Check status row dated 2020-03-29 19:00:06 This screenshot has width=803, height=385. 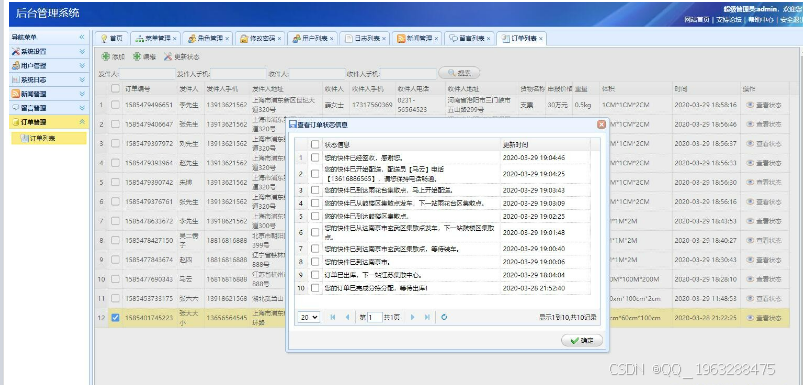click(x=315, y=262)
